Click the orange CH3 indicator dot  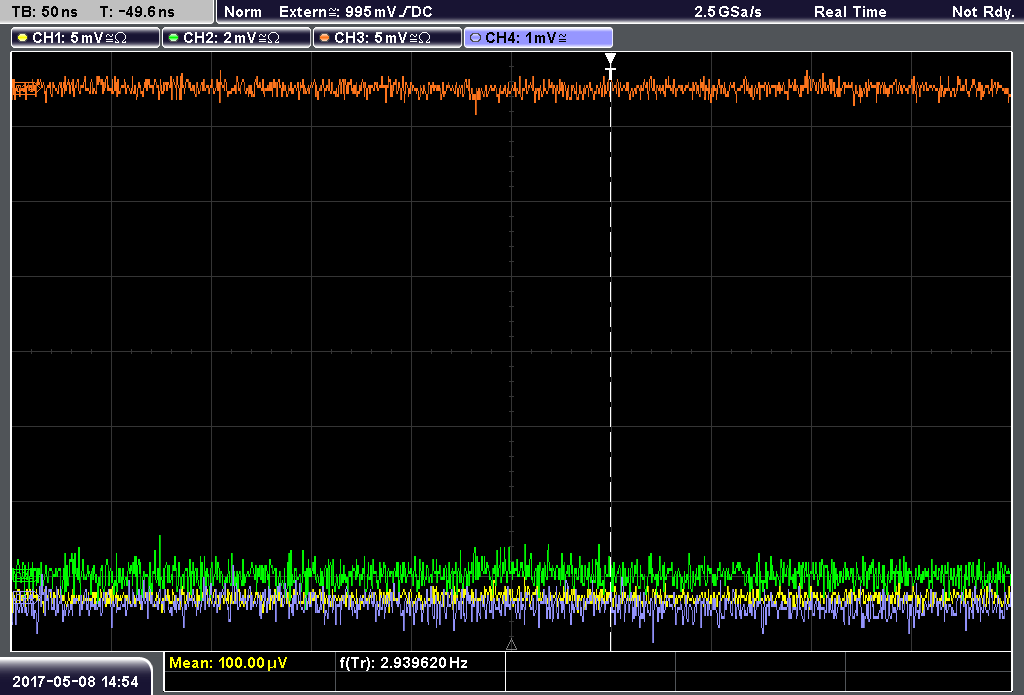pos(325,38)
